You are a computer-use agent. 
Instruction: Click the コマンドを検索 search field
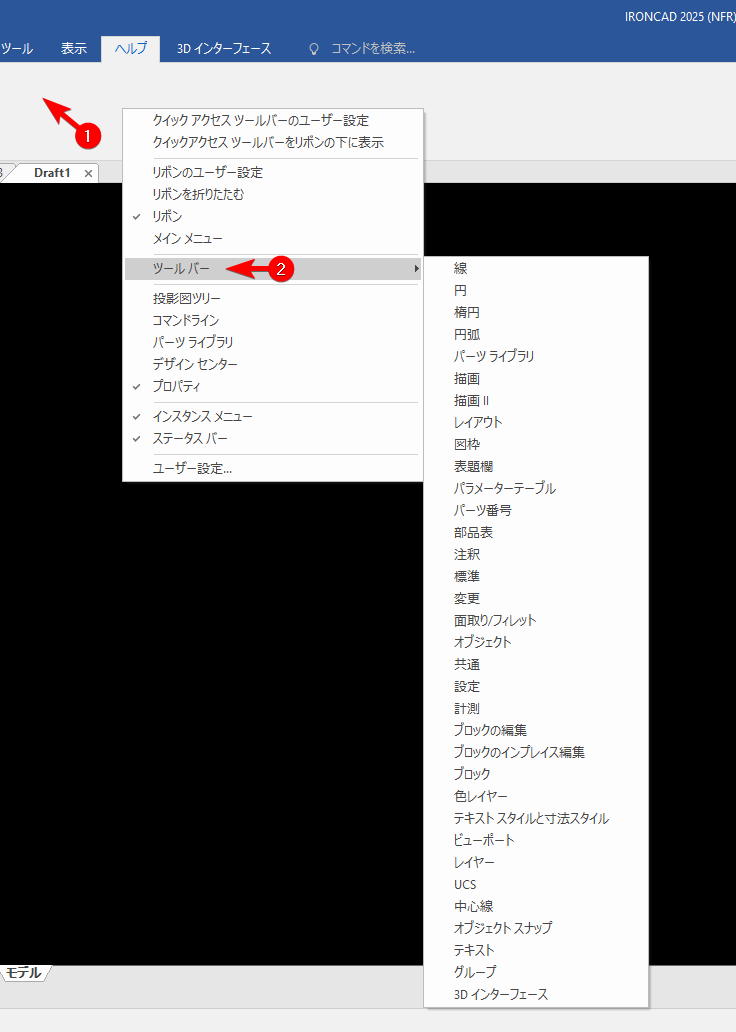coord(373,49)
